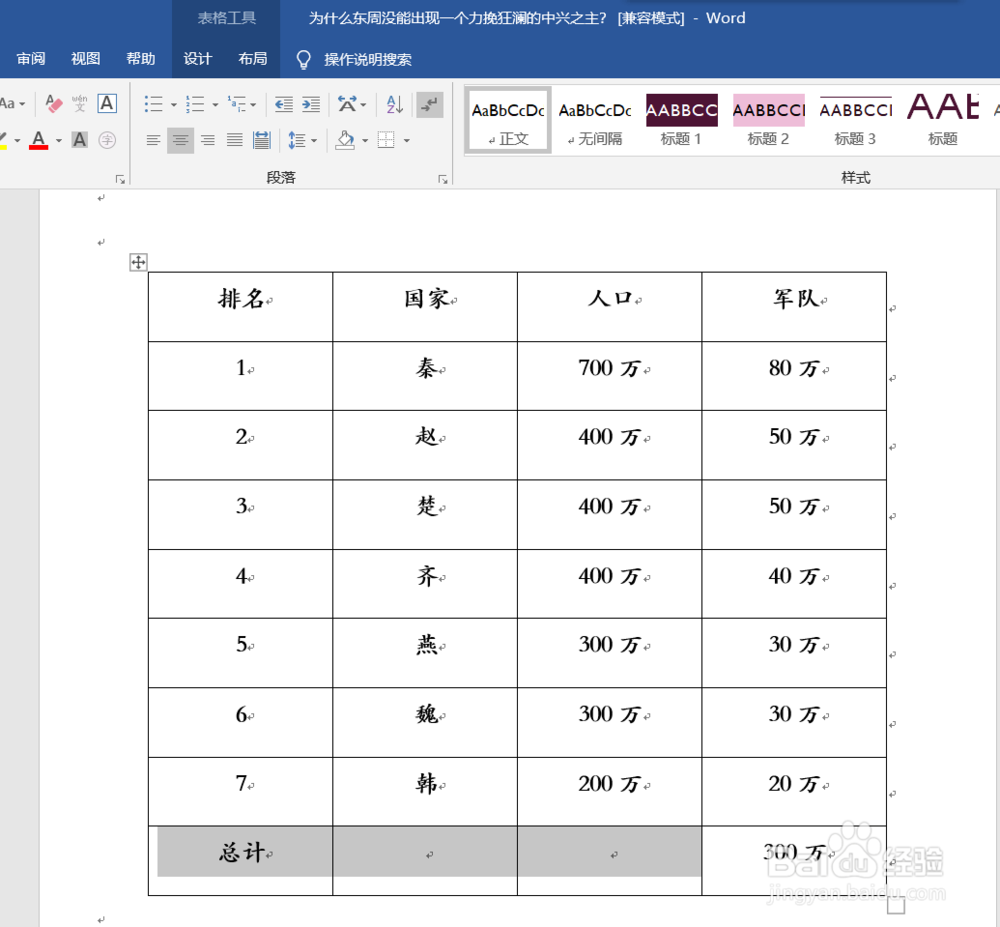This screenshot has height=927, width=1000.
Task: Click the 操作说明搜索 search box
Action: tap(367, 59)
